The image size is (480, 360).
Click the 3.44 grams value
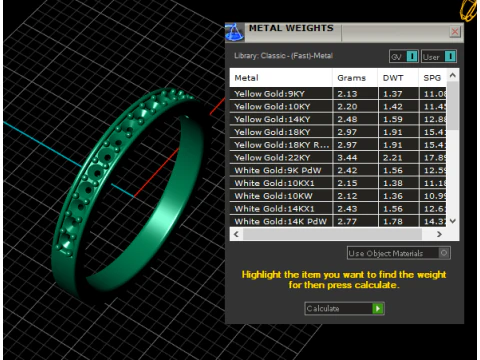[x=347, y=158]
